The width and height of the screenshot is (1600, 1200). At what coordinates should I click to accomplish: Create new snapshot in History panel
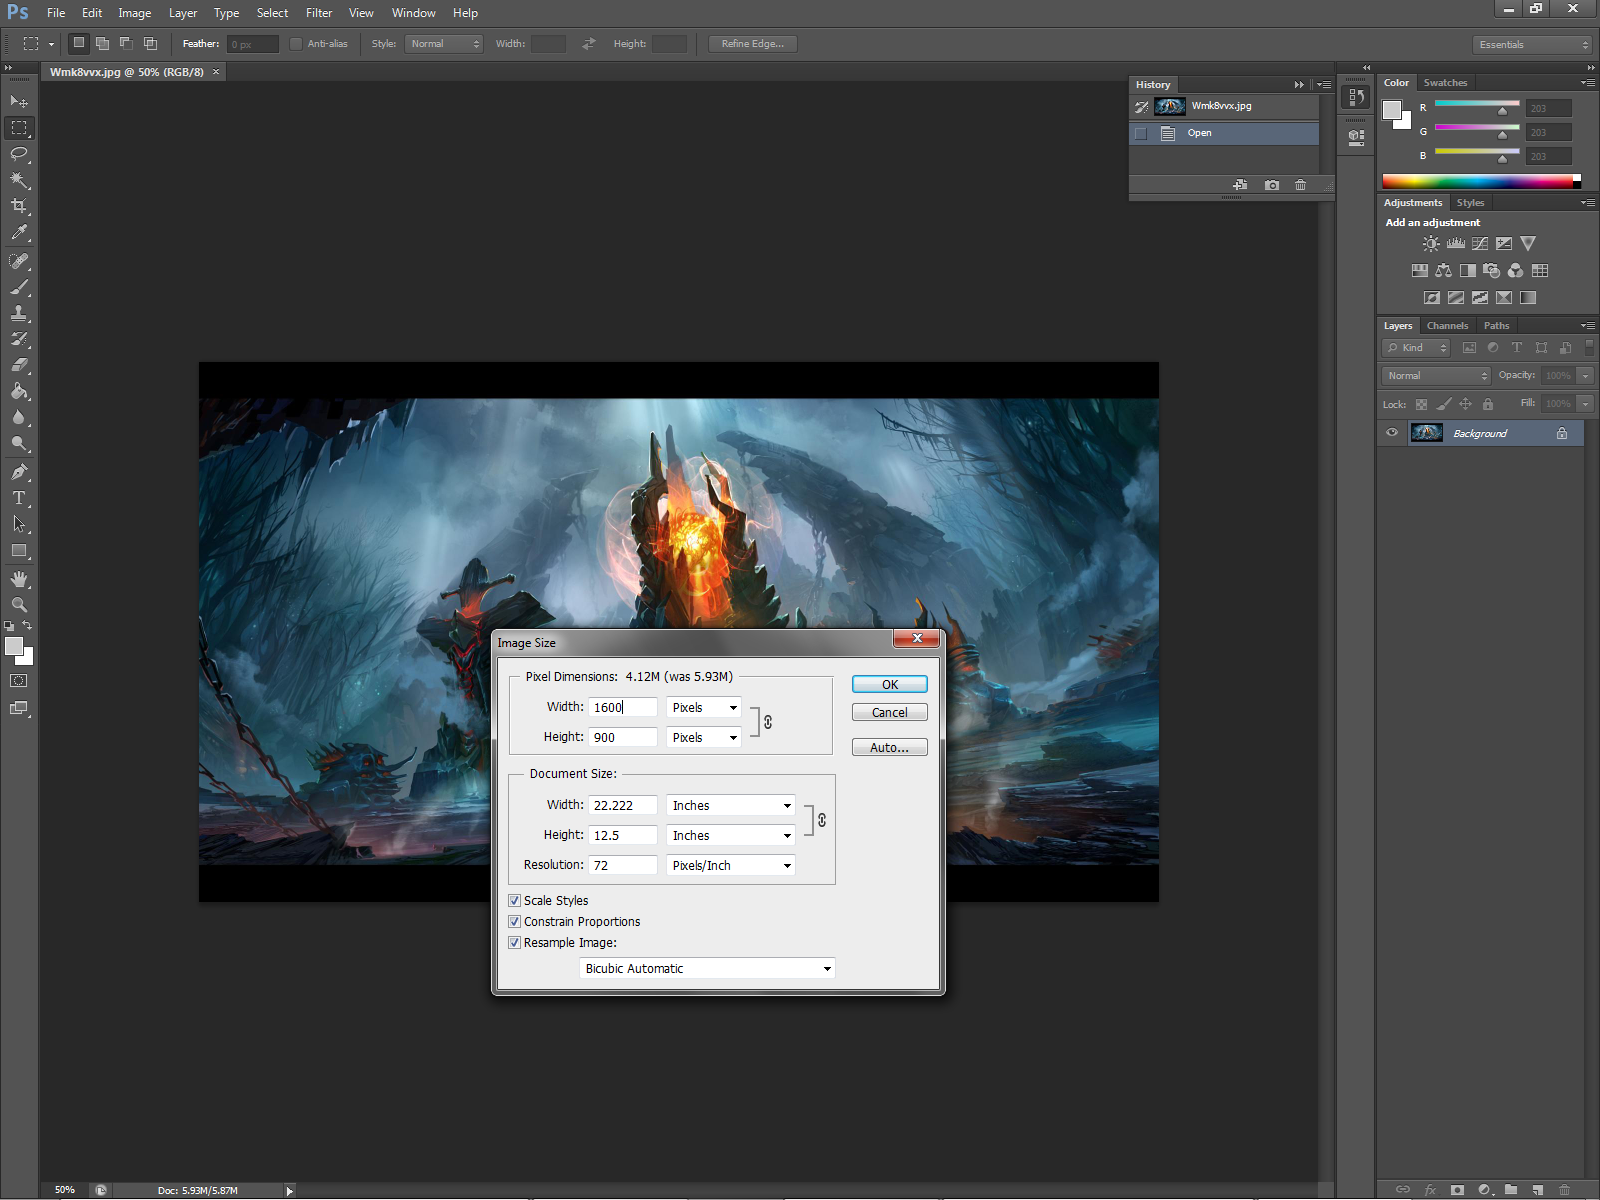pos(1271,185)
